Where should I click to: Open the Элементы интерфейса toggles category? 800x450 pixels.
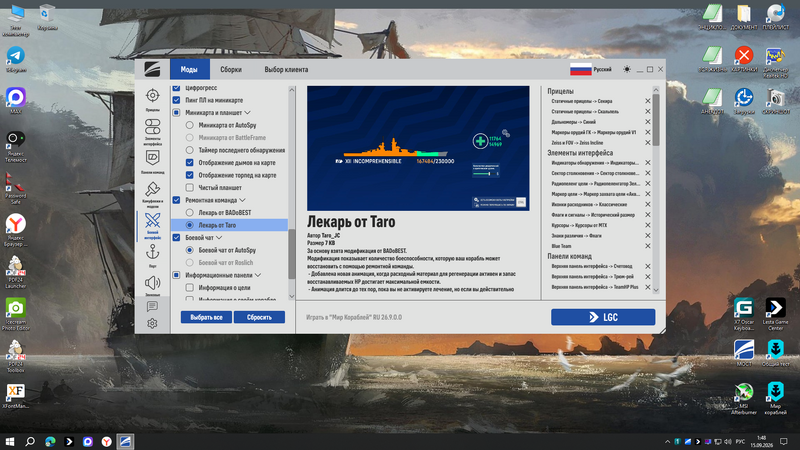point(153,127)
